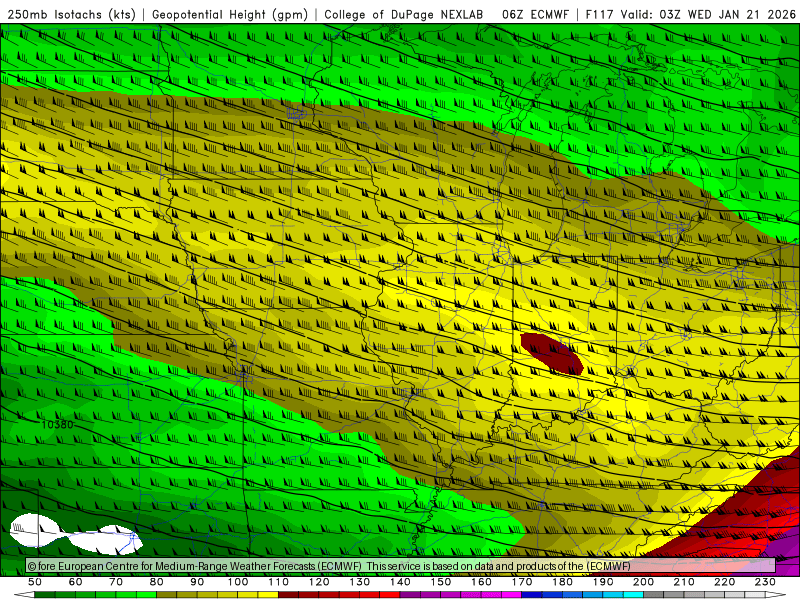Click the darkest green swatch at colorbar start
The width and height of the screenshot is (800, 600).
coord(45,595)
